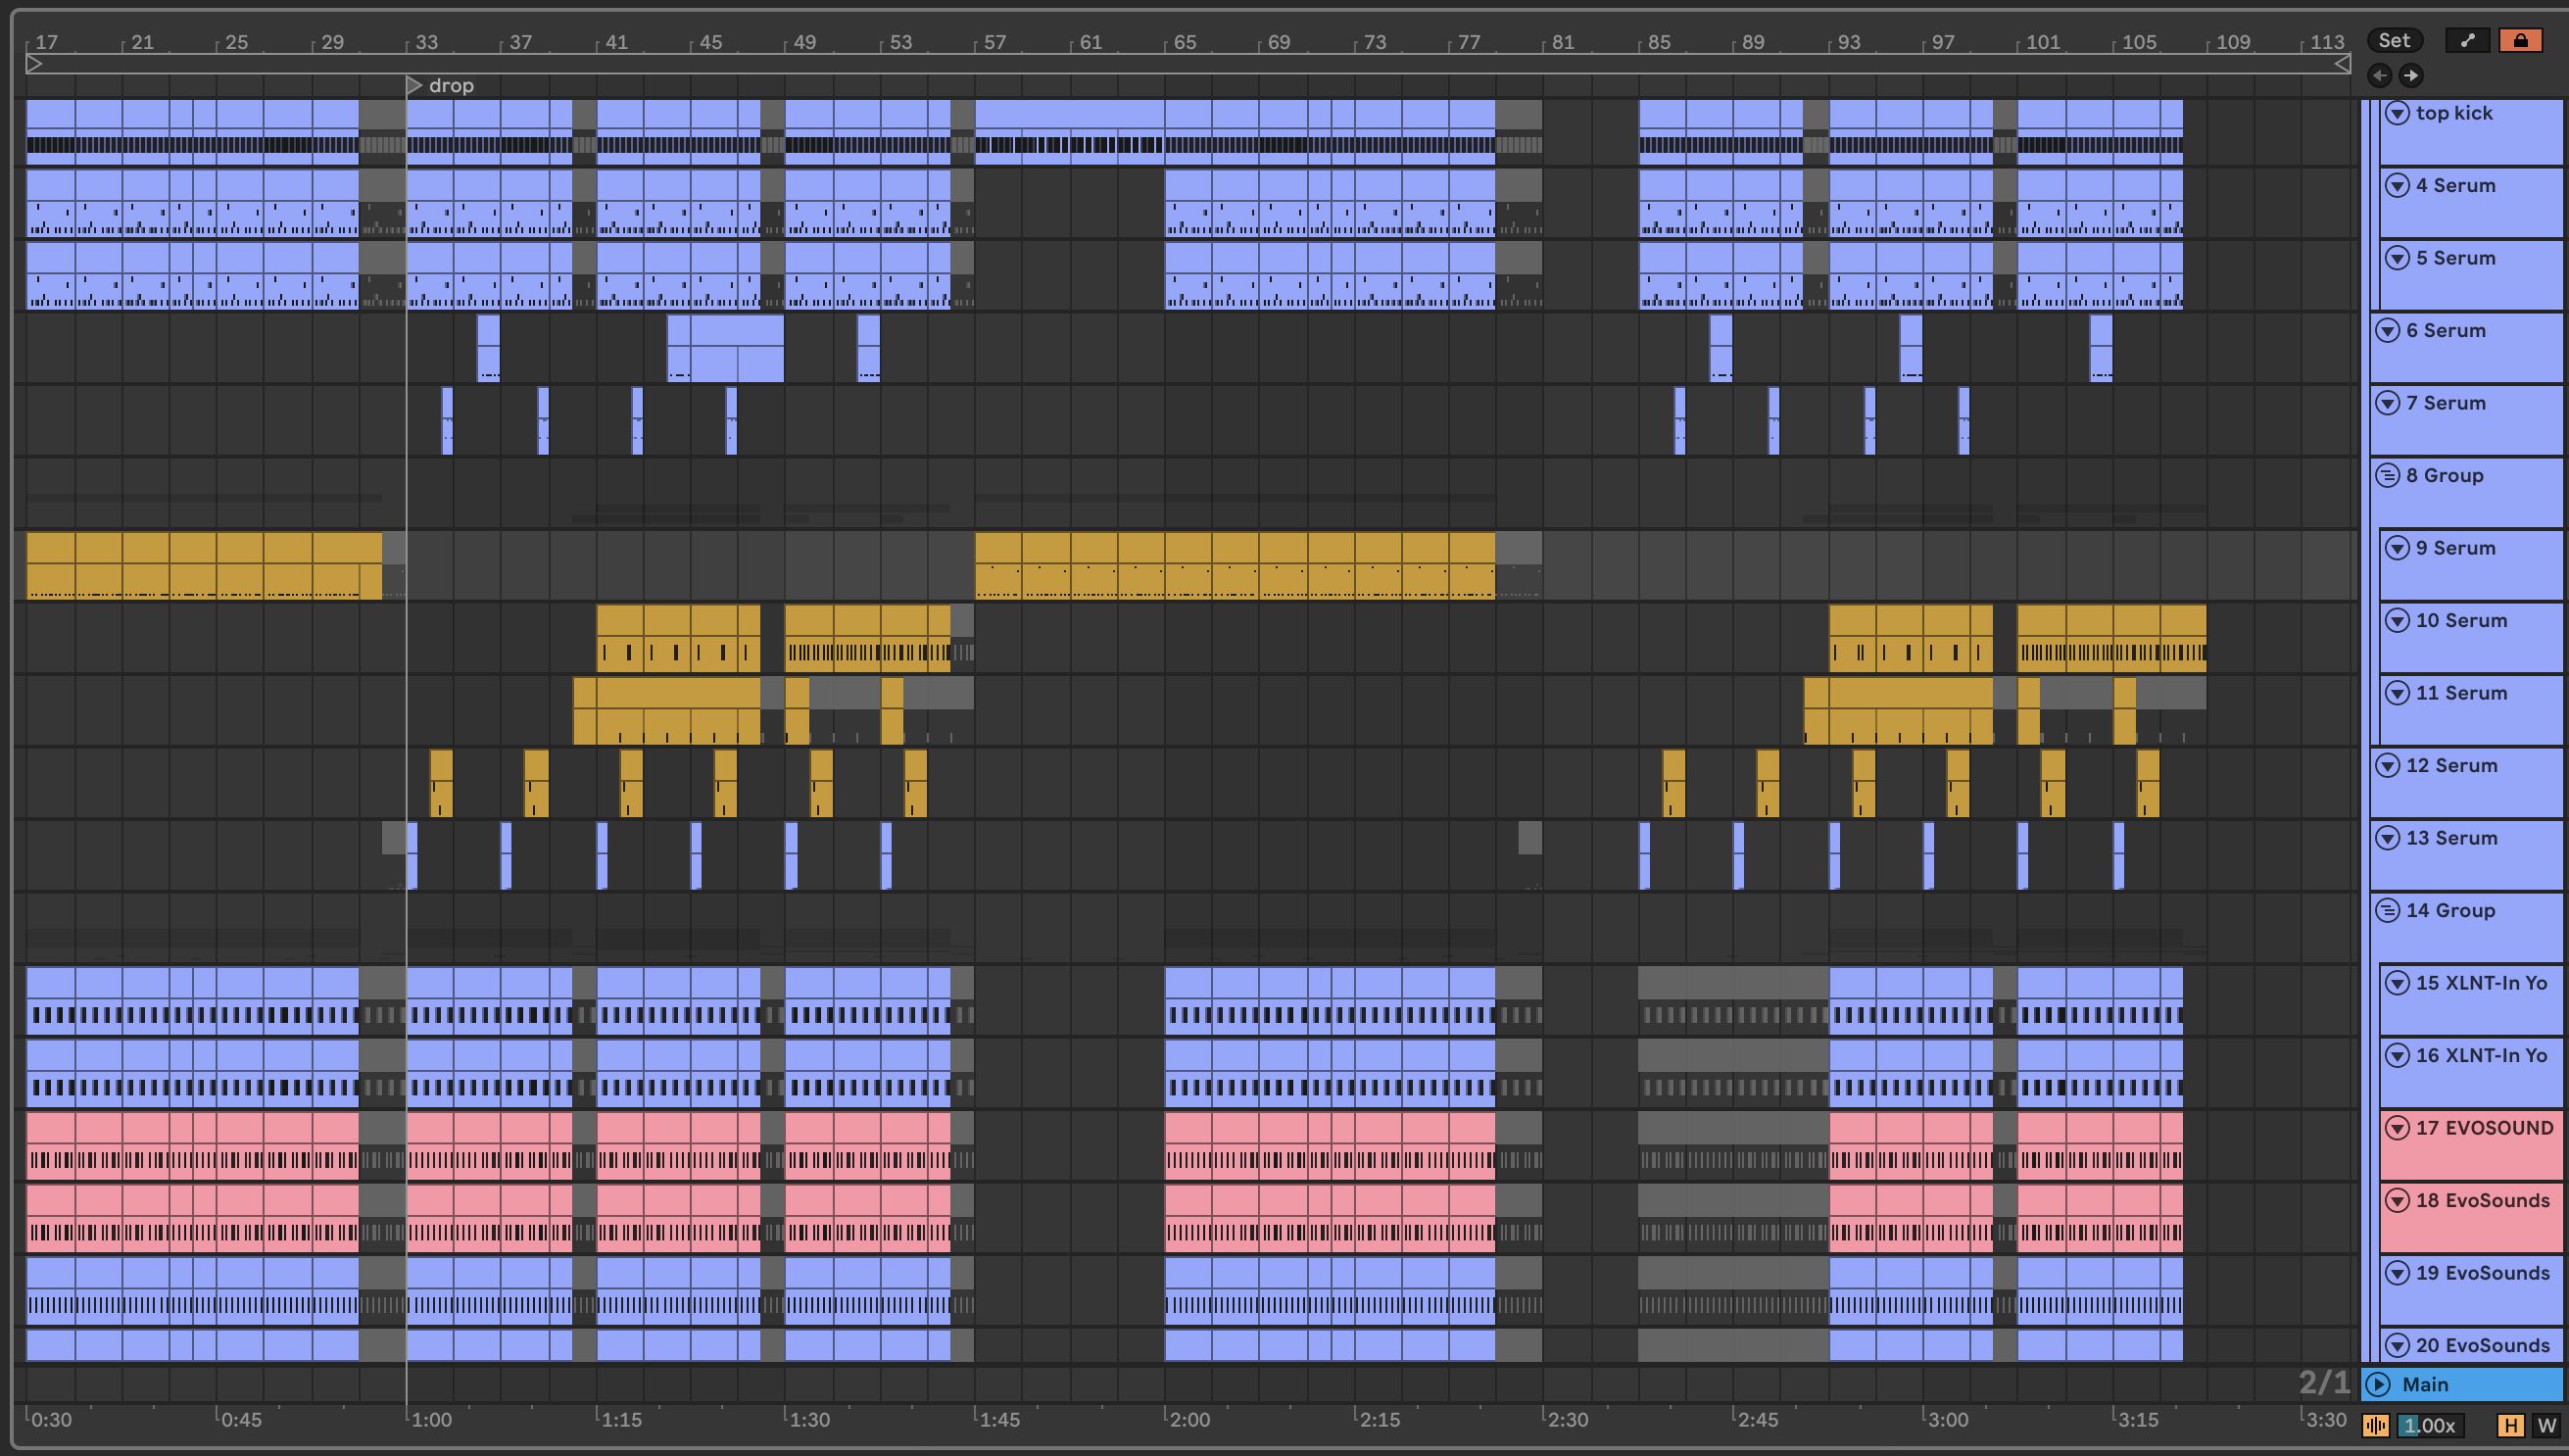Click the 18 EvoSounds fold triangle icon
This screenshot has height=1456, width=2569.
point(2397,1200)
